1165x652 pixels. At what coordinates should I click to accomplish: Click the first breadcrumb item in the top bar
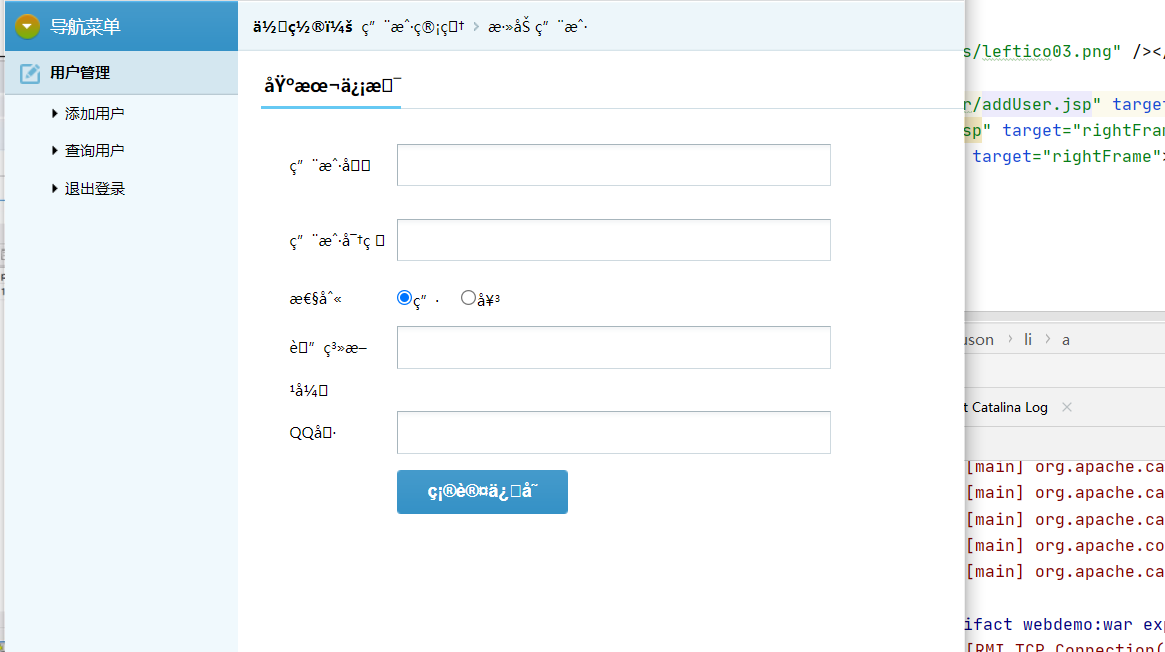[412, 27]
